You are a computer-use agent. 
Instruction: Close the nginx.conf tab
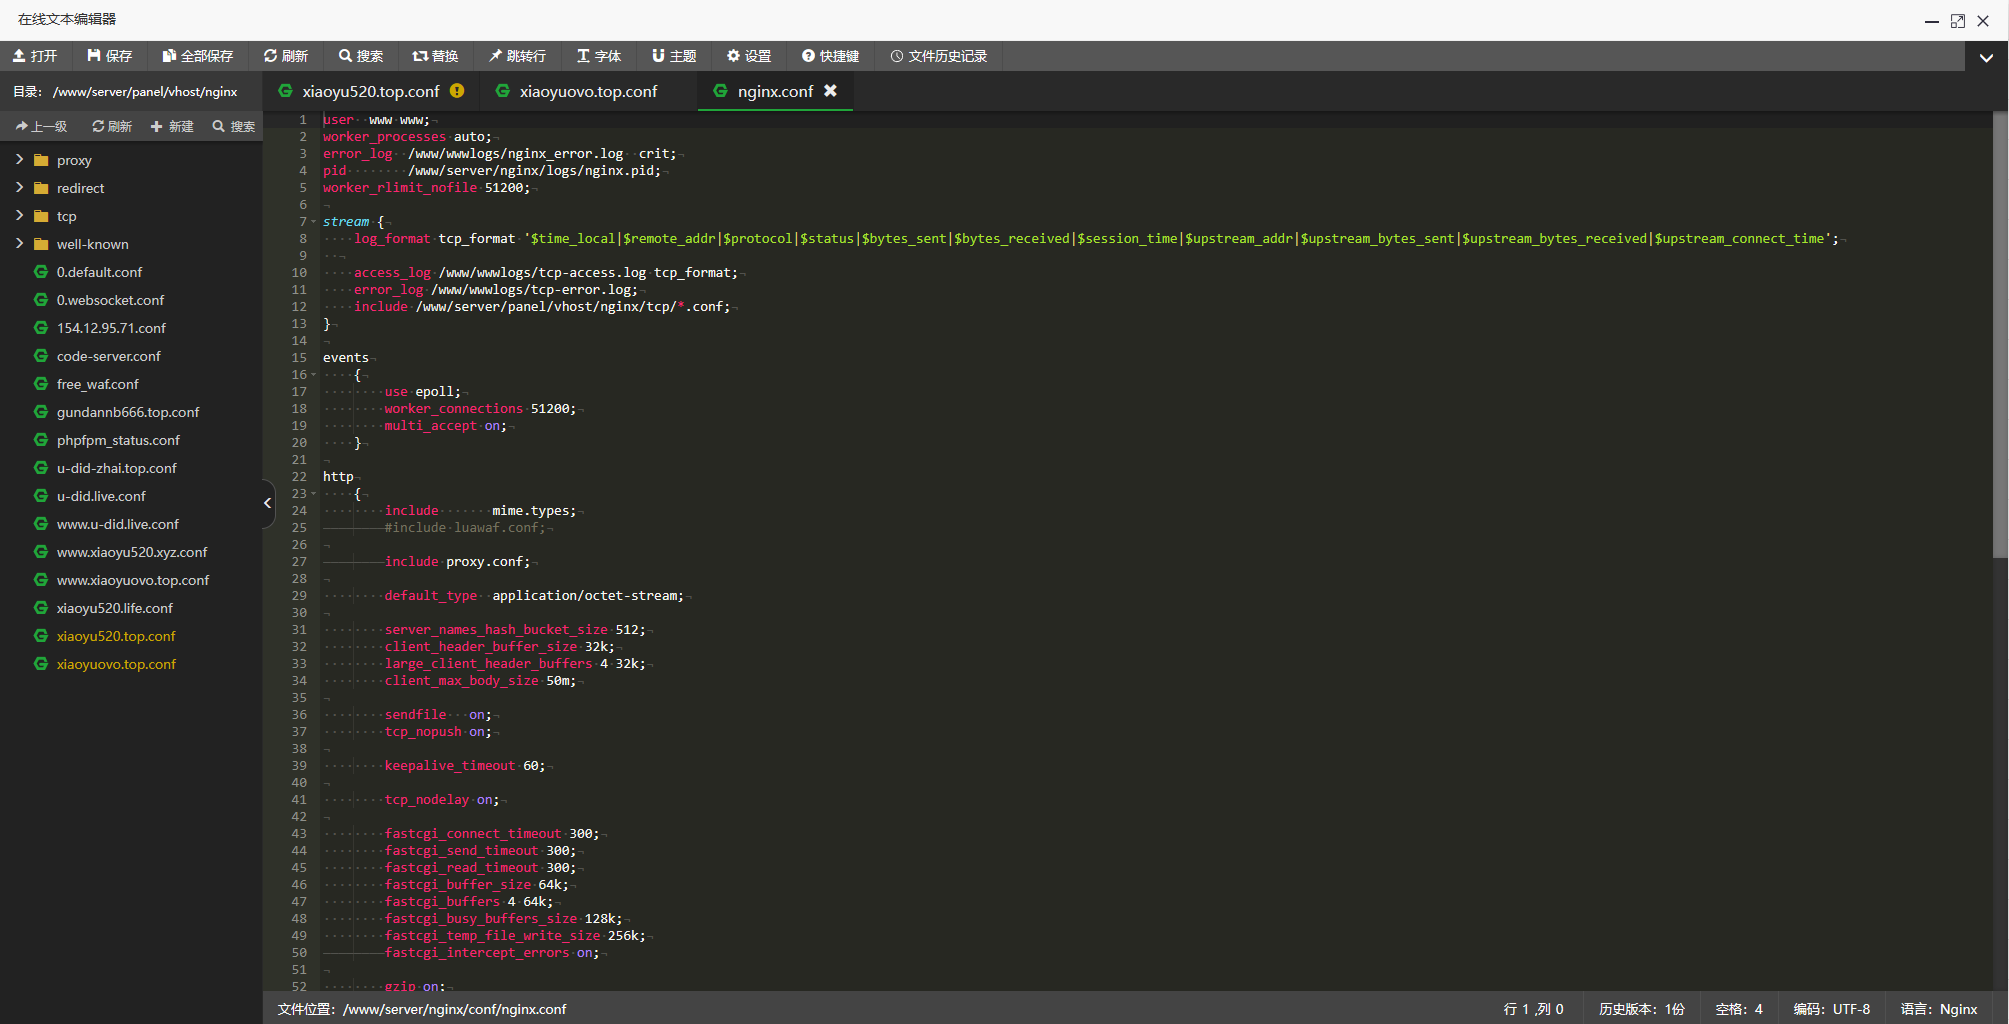pyautogui.click(x=830, y=91)
